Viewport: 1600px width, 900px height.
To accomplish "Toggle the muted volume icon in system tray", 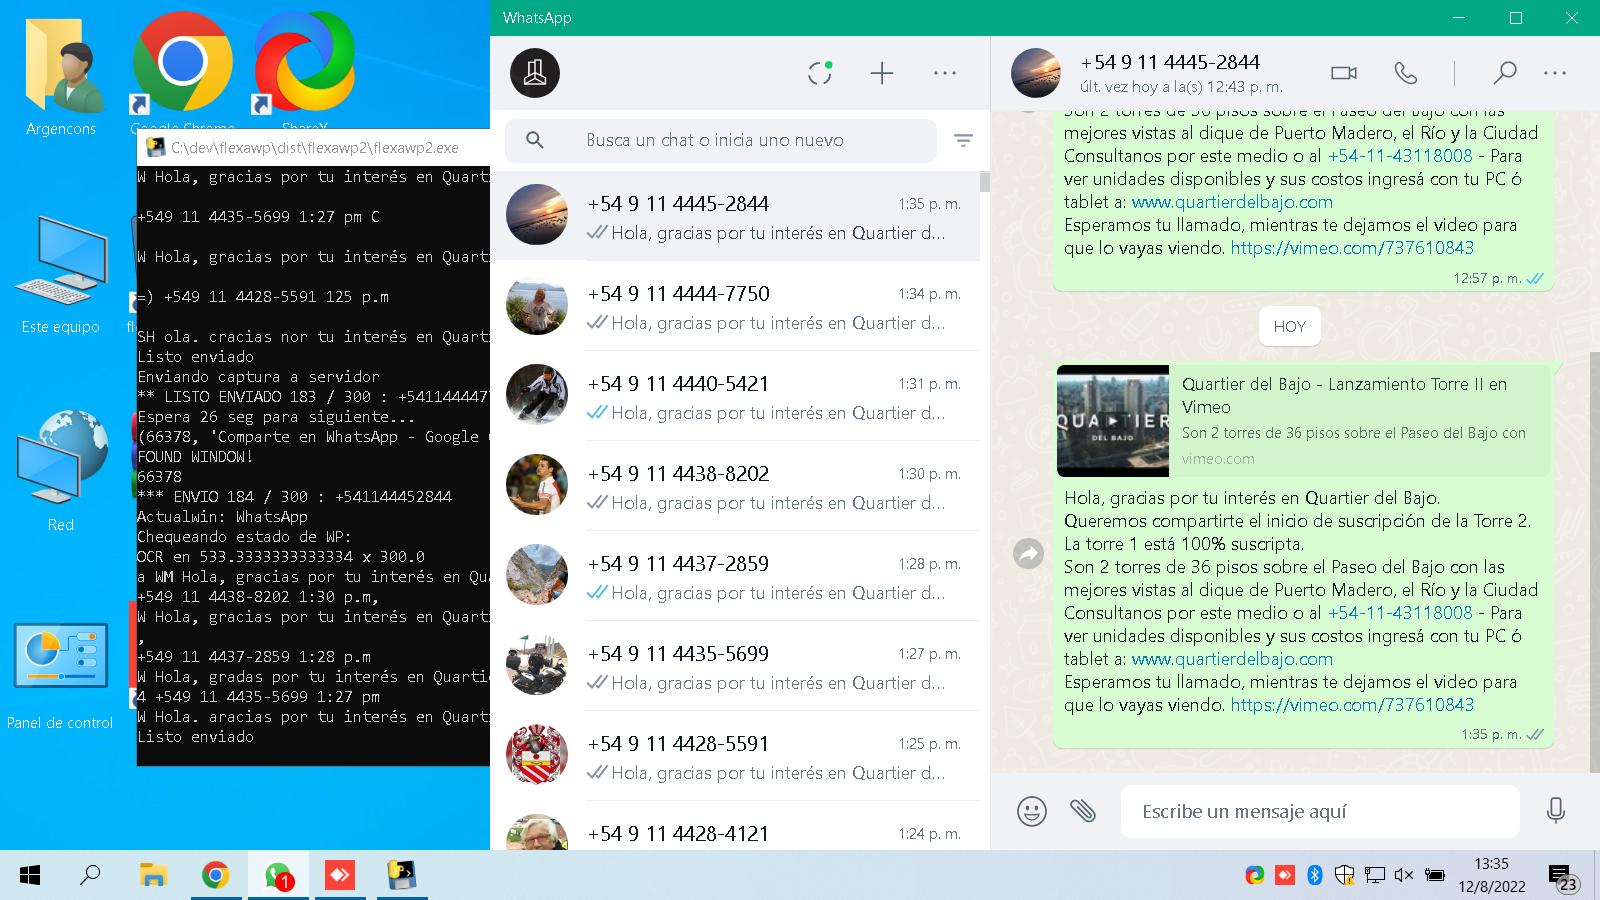I will coord(1403,876).
